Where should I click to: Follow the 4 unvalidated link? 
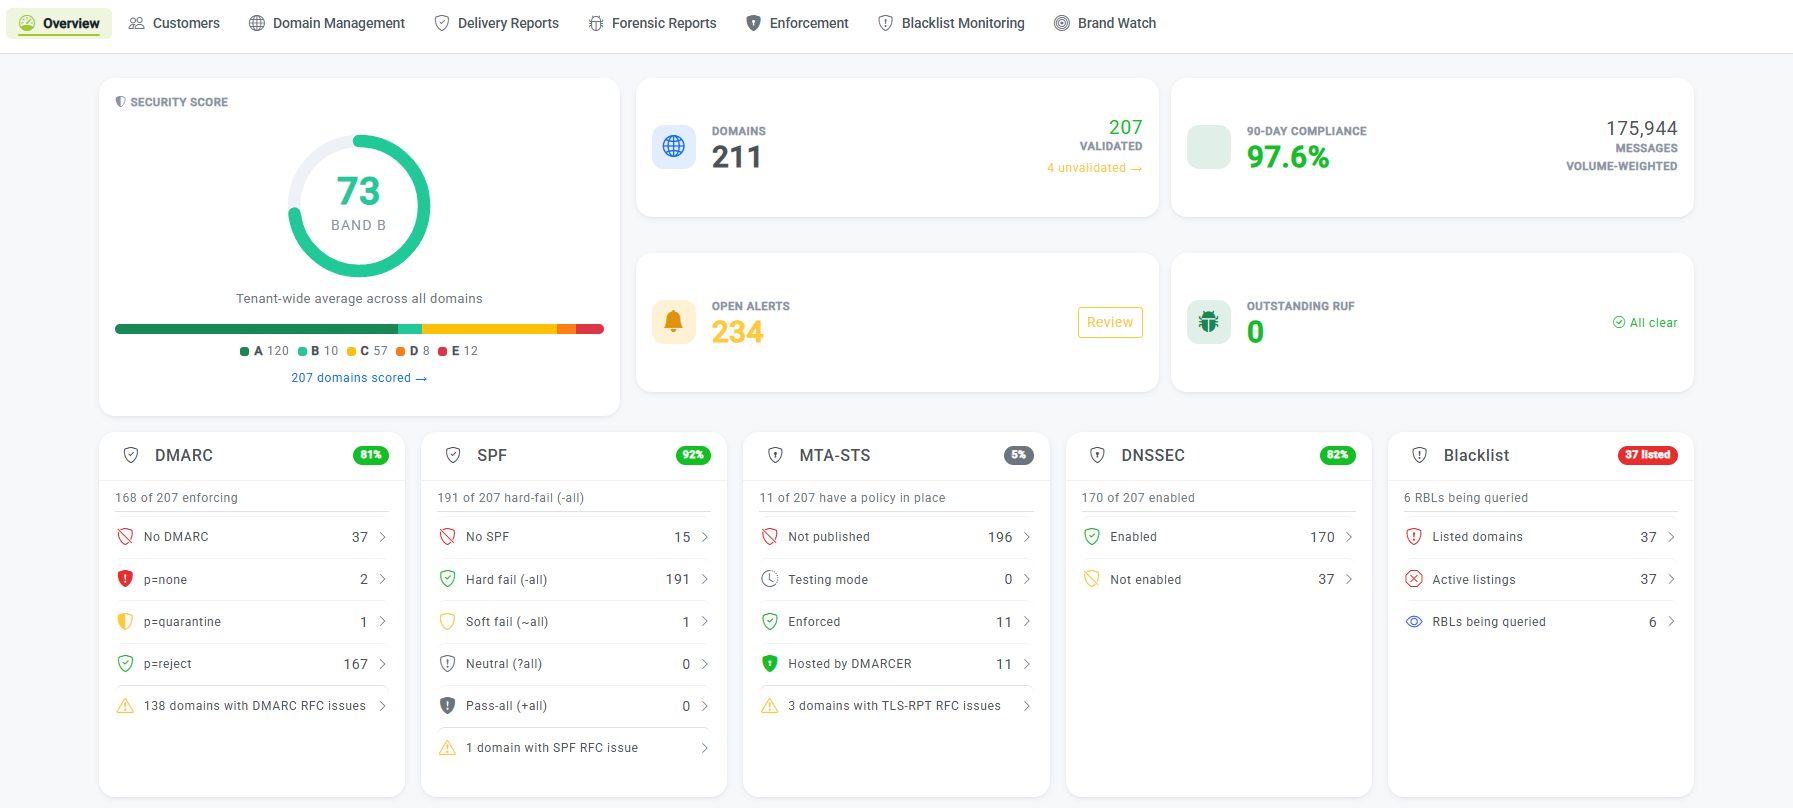click(1094, 168)
